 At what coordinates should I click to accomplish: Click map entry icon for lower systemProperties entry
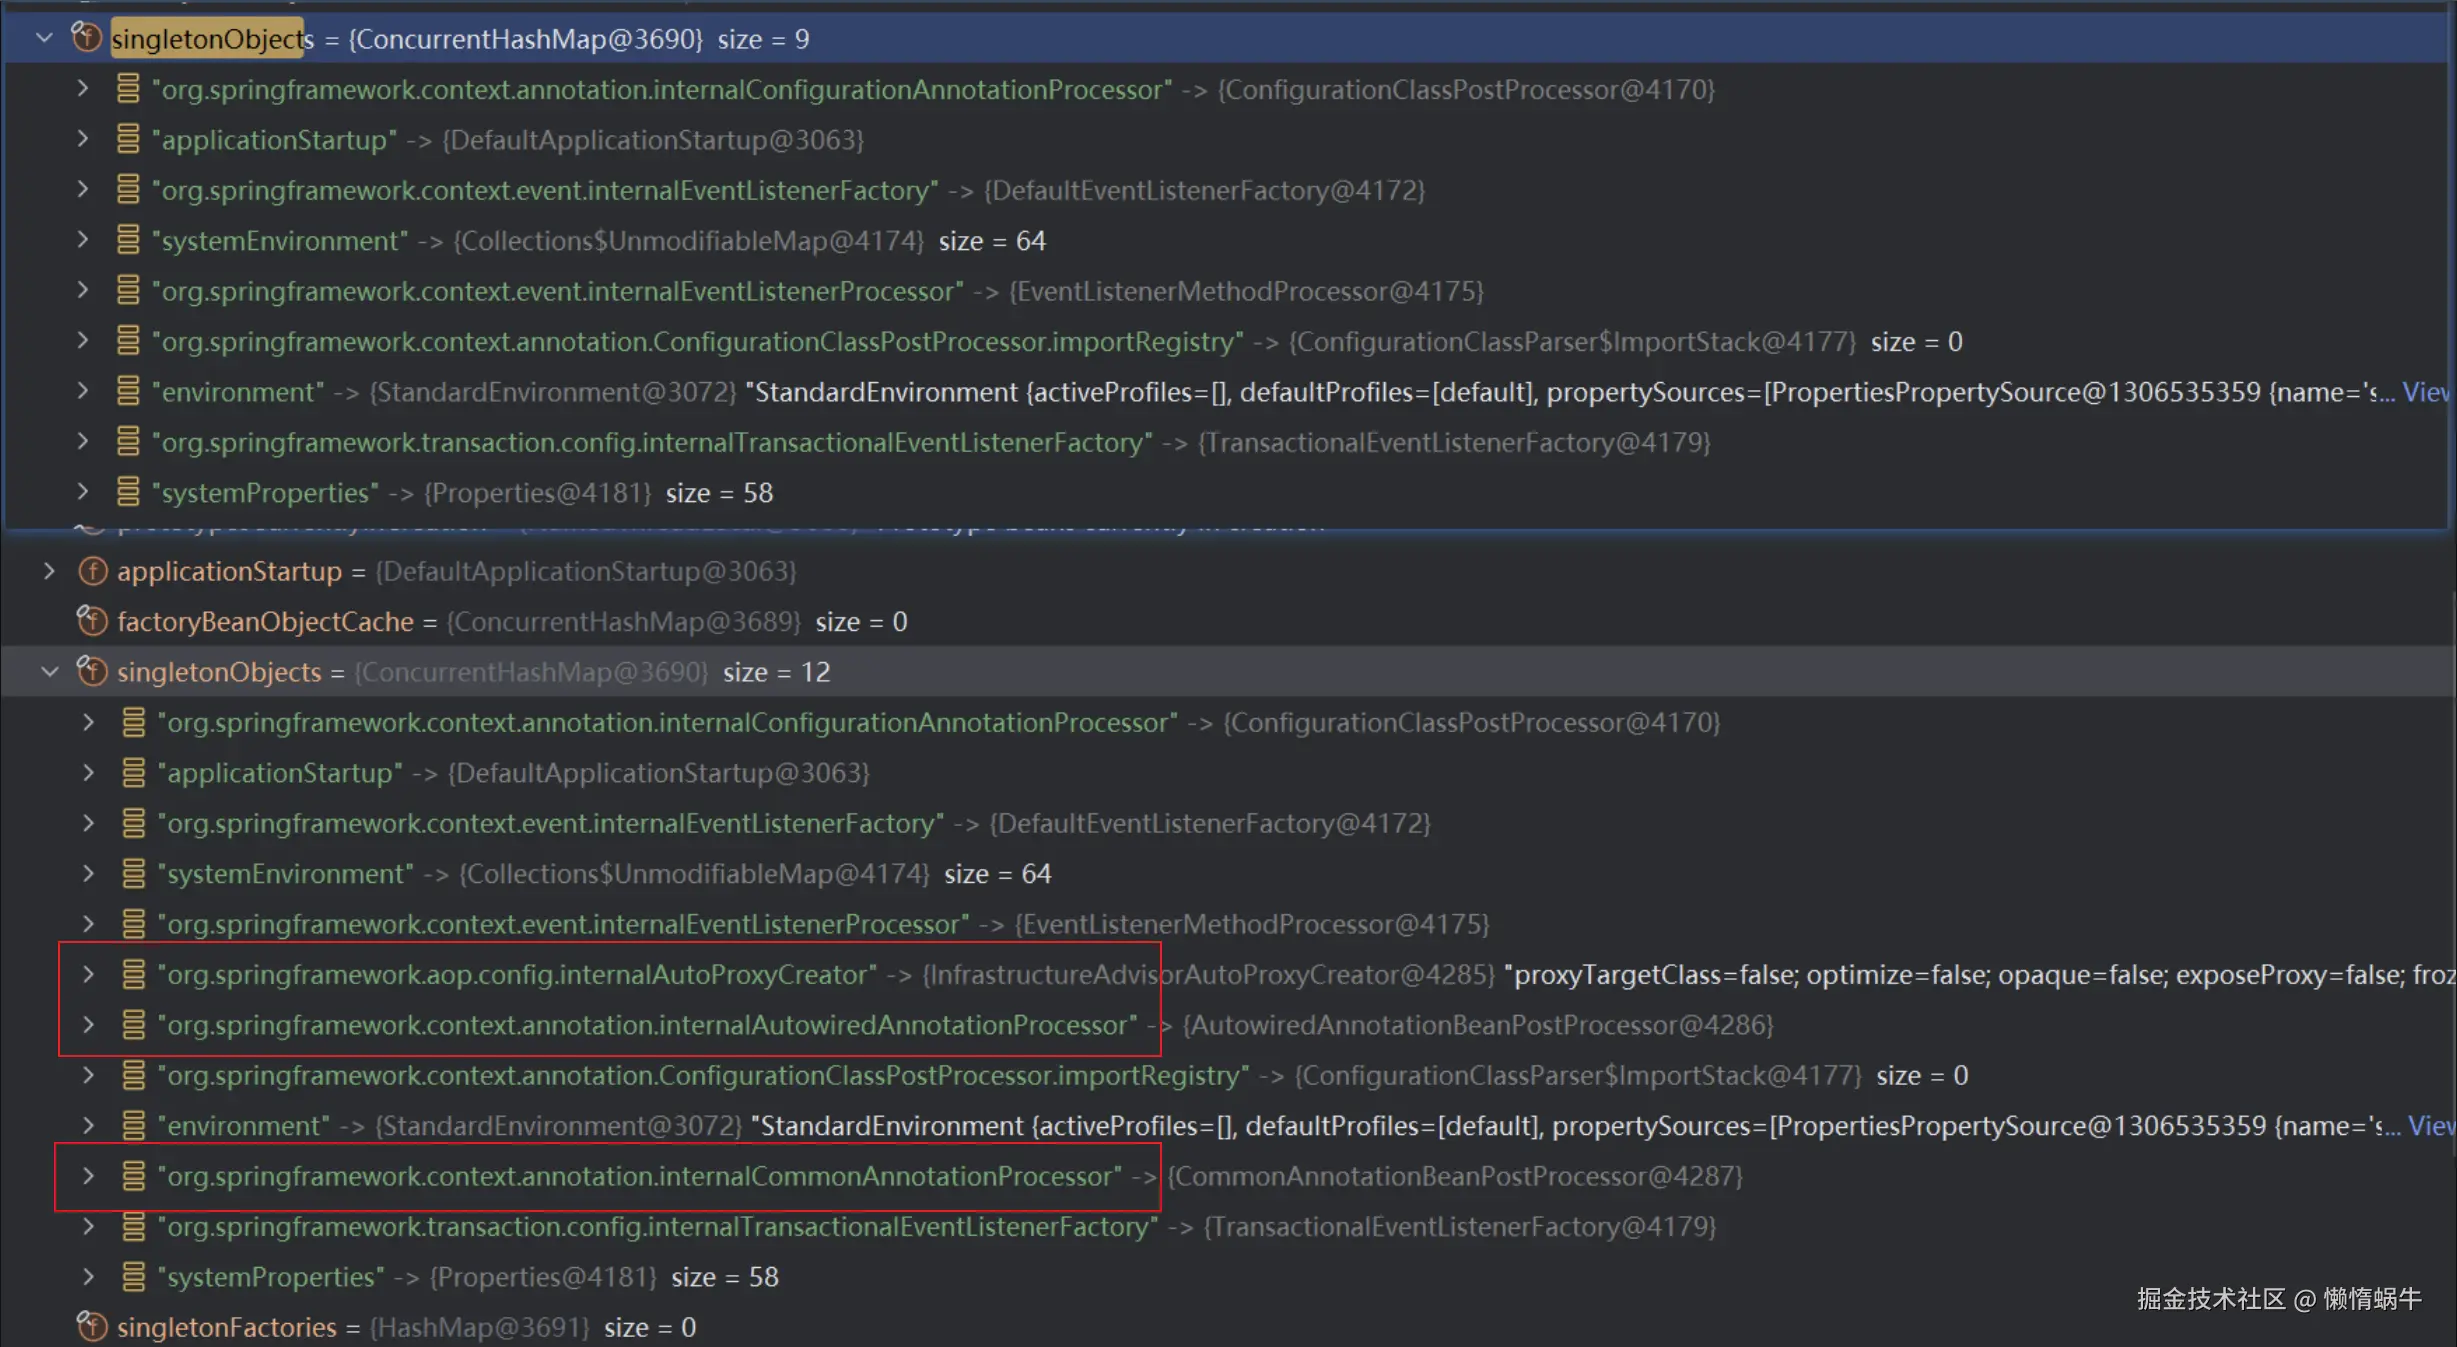[133, 1277]
